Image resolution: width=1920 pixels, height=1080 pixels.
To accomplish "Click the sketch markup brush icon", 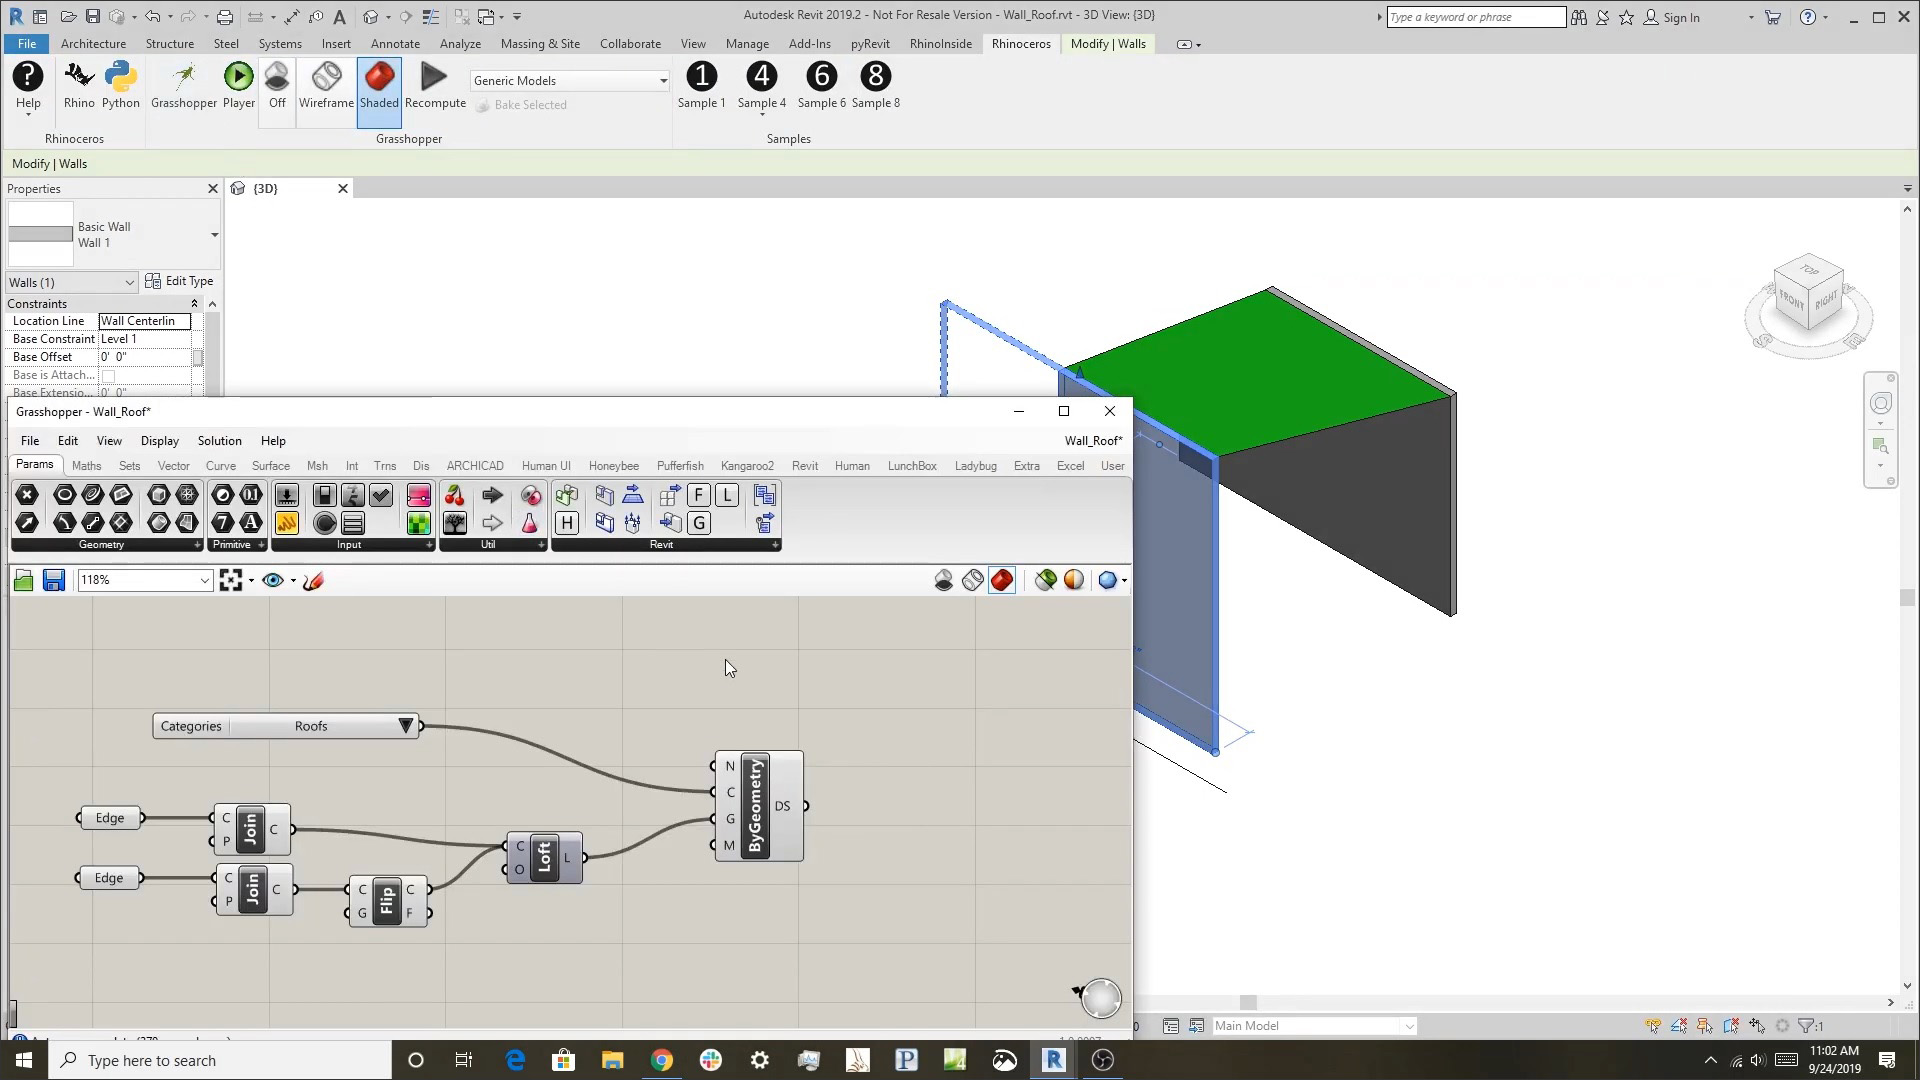I will pos(314,580).
